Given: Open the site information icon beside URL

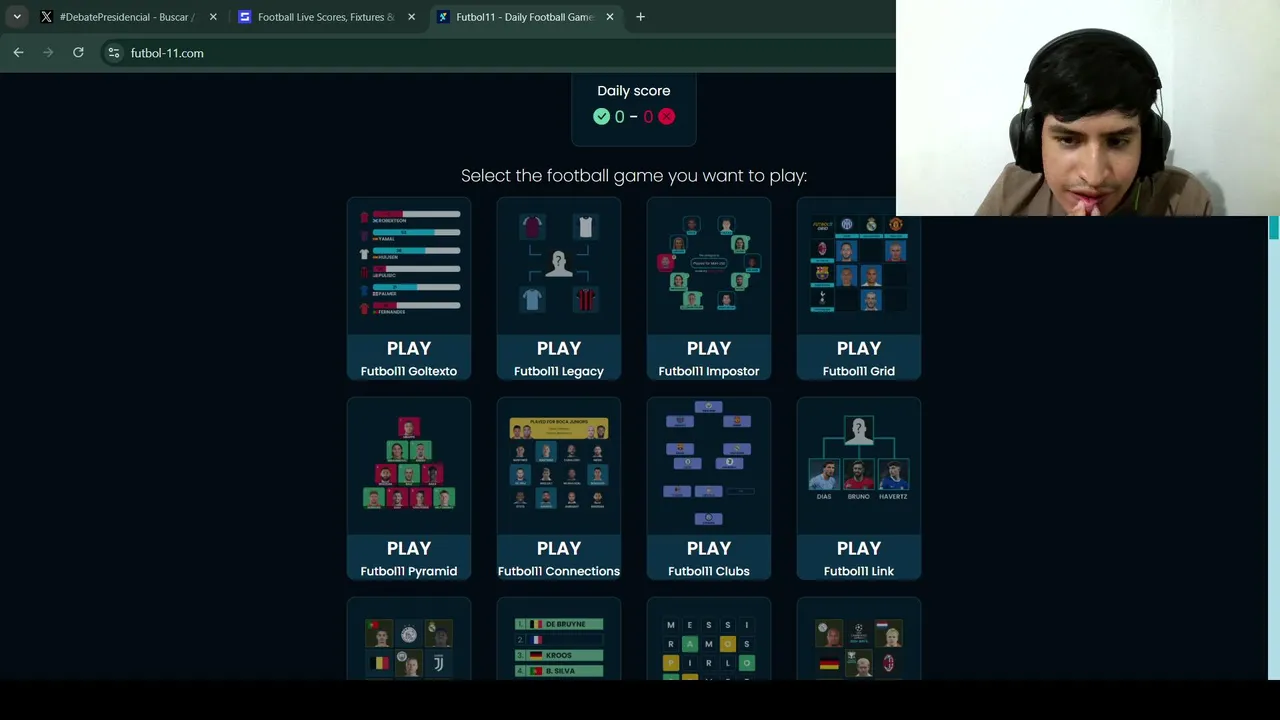Looking at the screenshot, I should (114, 53).
